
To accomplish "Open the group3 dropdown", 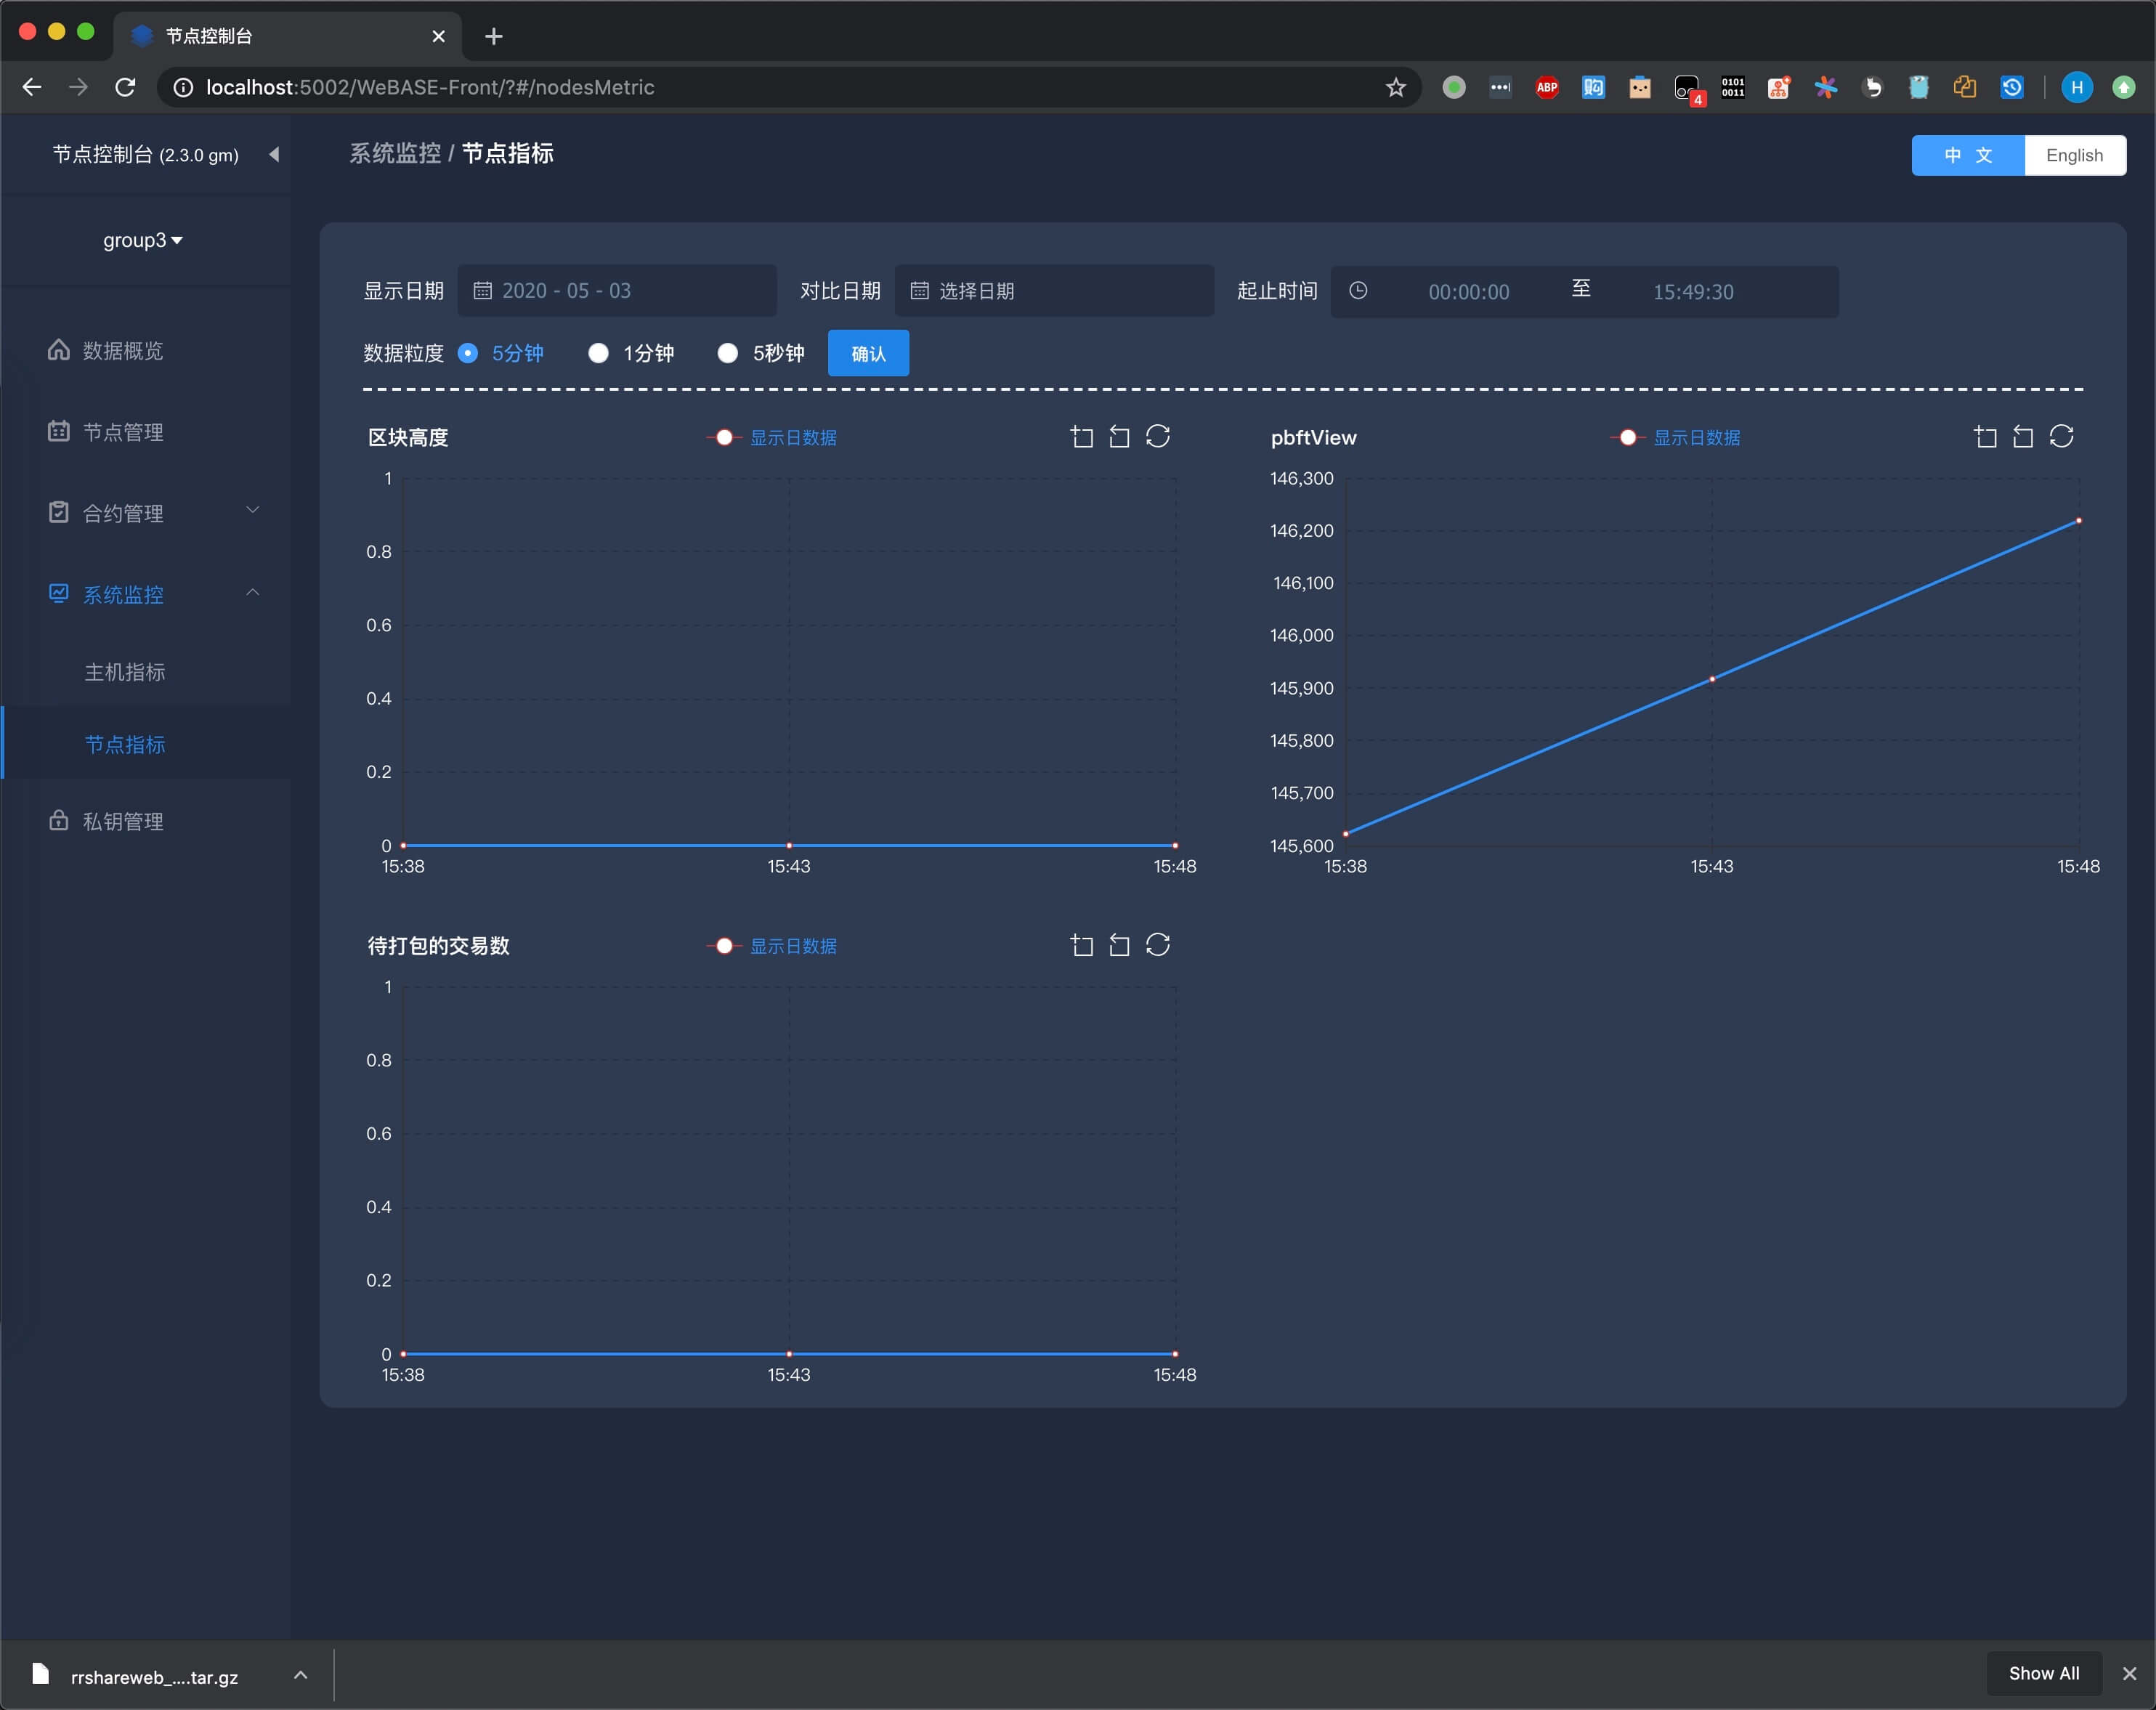I will coord(143,240).
